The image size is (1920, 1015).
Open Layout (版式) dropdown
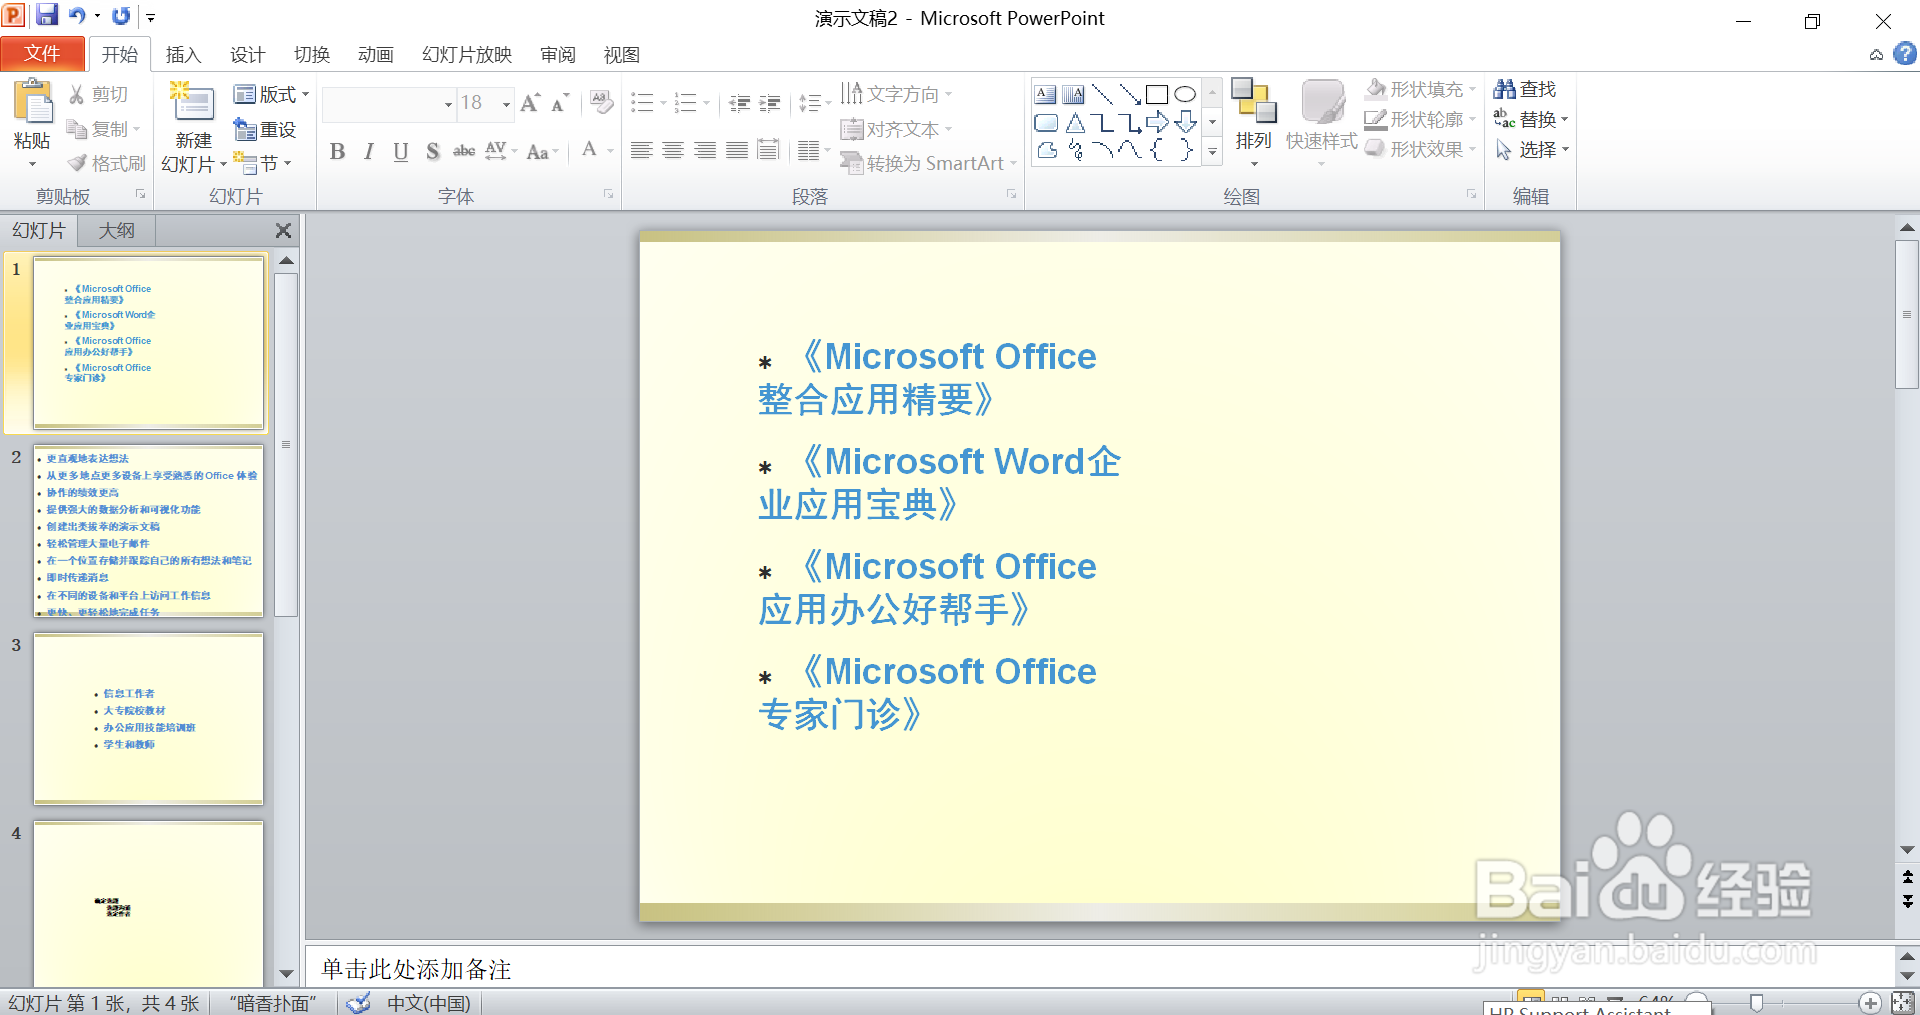point(271,94)
